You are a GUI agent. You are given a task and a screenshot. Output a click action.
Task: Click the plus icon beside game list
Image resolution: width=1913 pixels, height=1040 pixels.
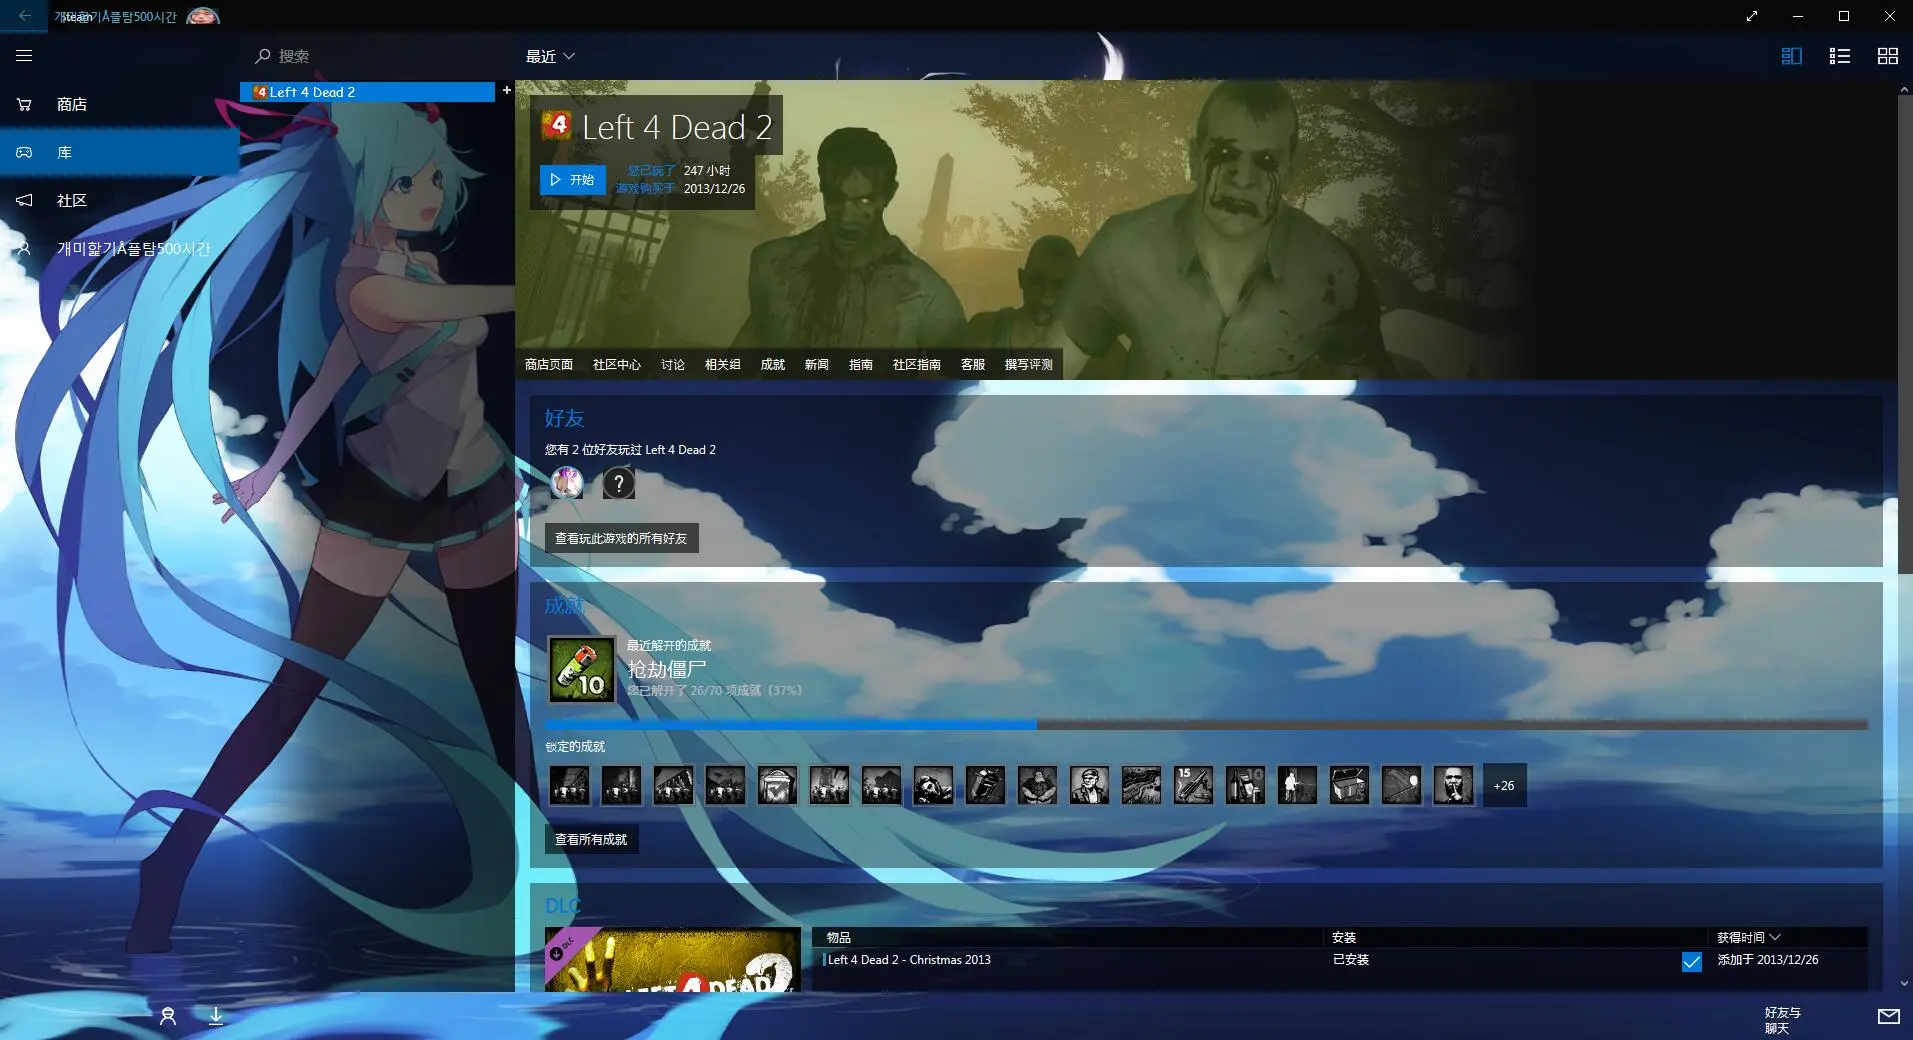coord(506,90)
